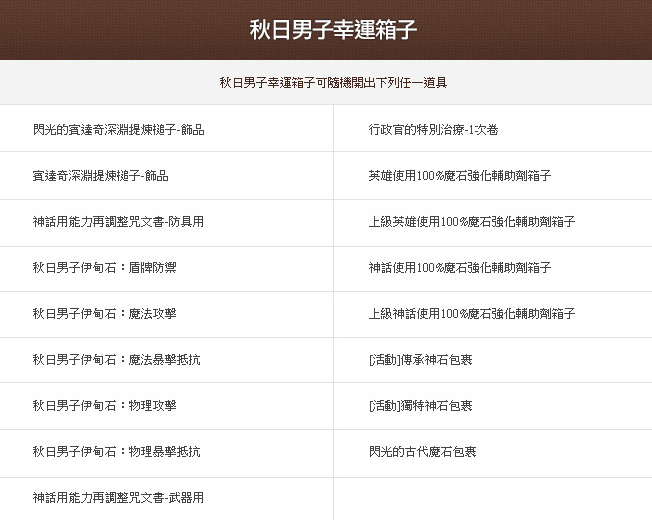Viewport: 652px width, 520px height.
Task: Click 神話用能力再調整咒文書-防具用
Action: (x=118, y=222)
